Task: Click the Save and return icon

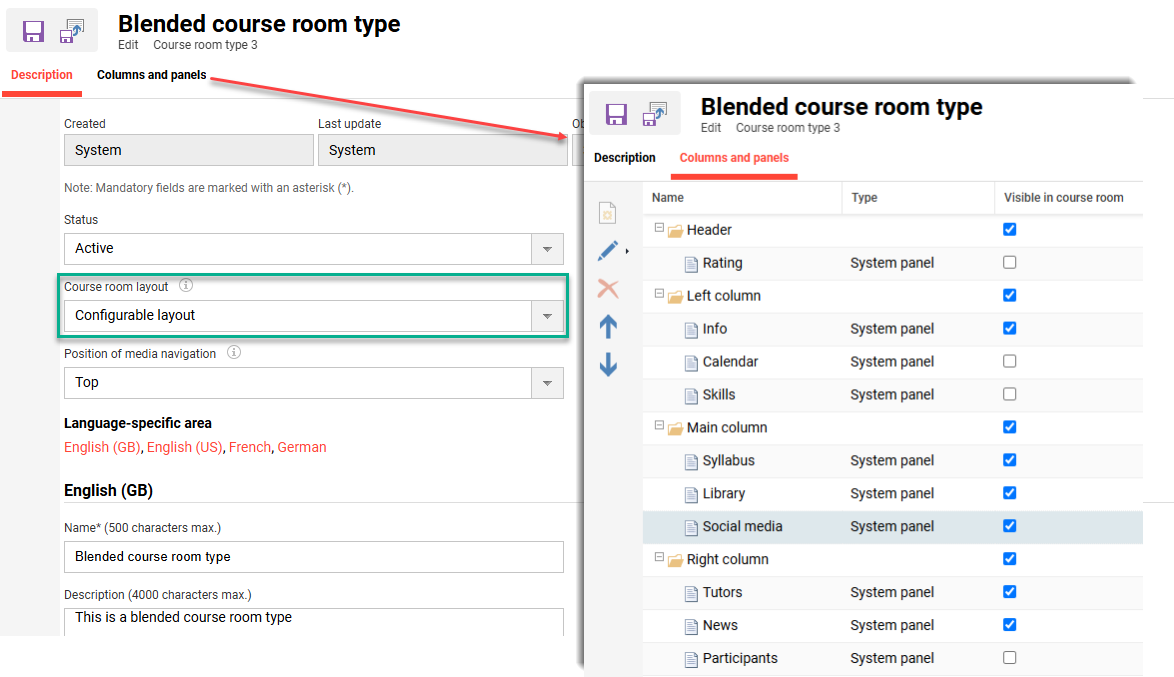Action: 70,29
